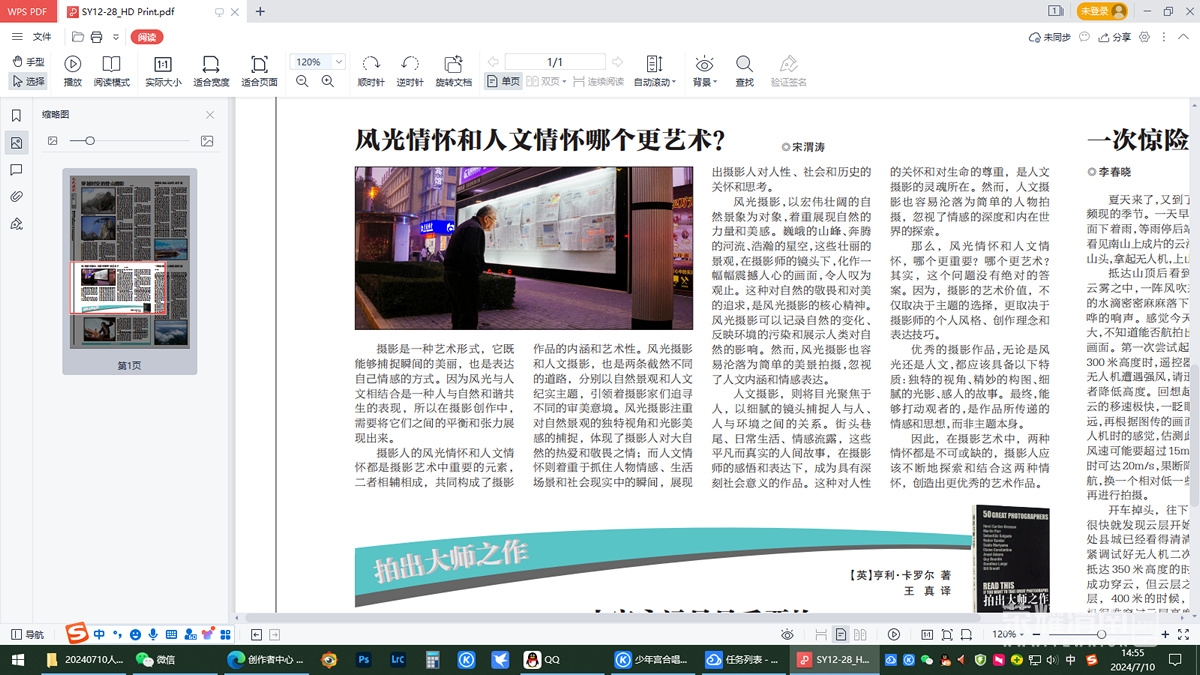
Task: Select the 阅读 tab
Action: [147, 37]
